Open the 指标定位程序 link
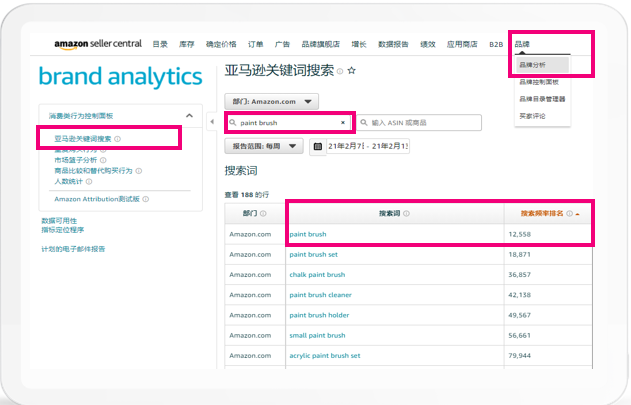 coord(63,230)
